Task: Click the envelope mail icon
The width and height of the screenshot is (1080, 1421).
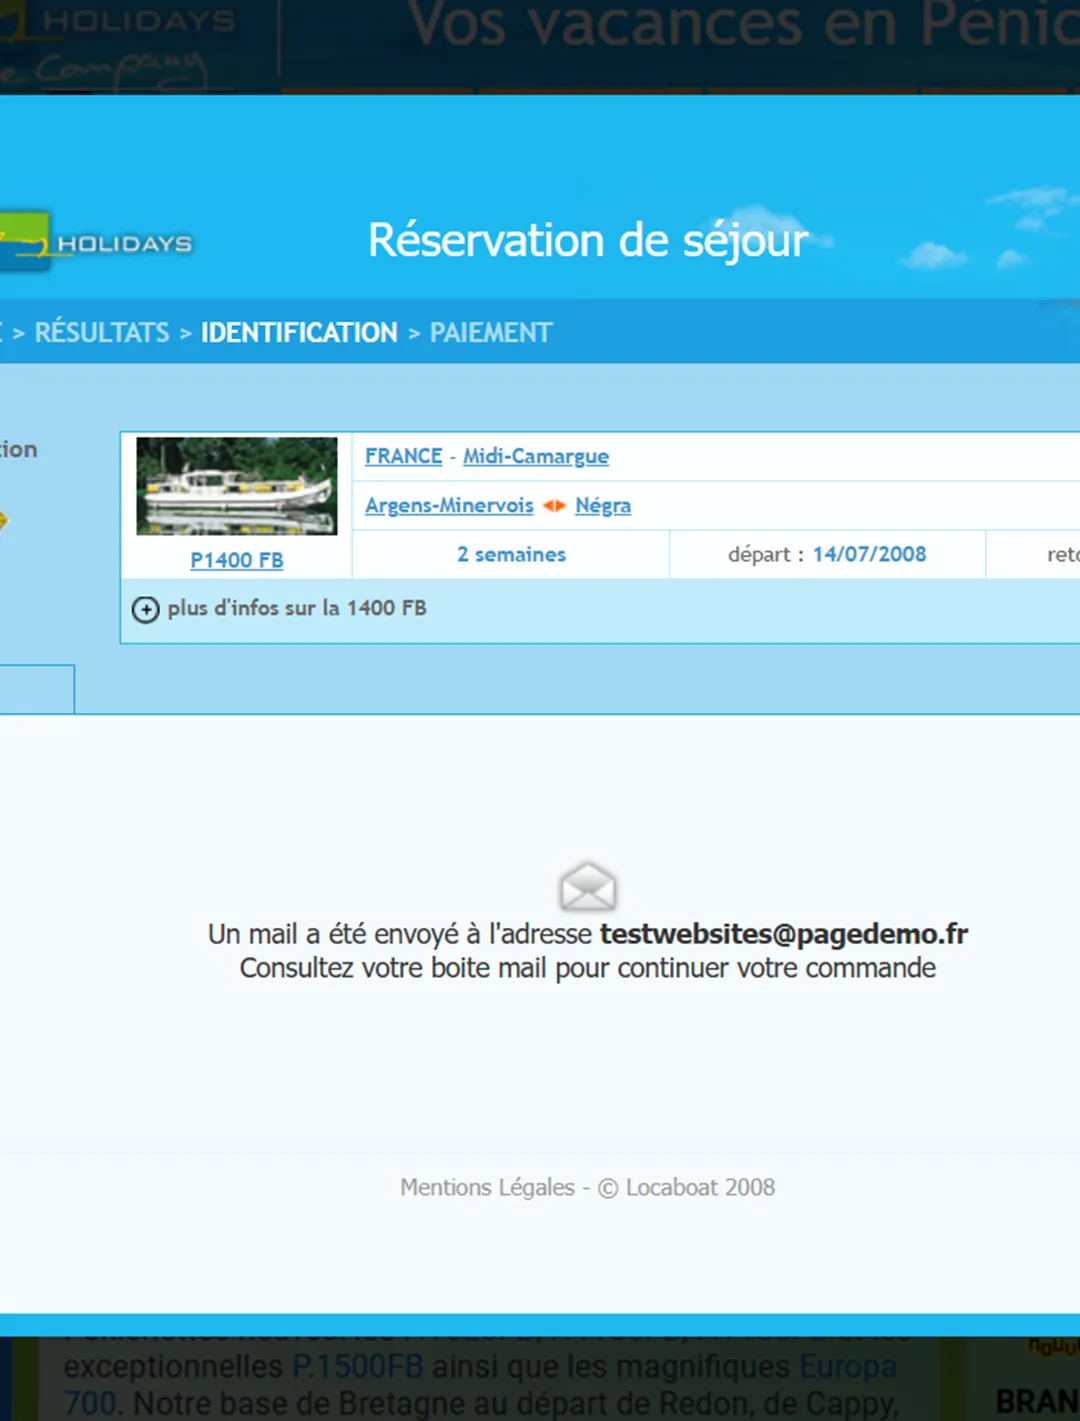Action: tap(588, 887)
